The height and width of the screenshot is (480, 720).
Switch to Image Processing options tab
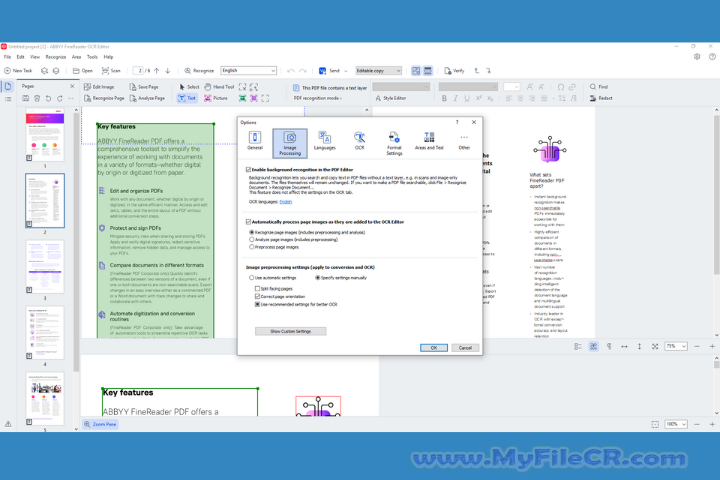[290, 143]
